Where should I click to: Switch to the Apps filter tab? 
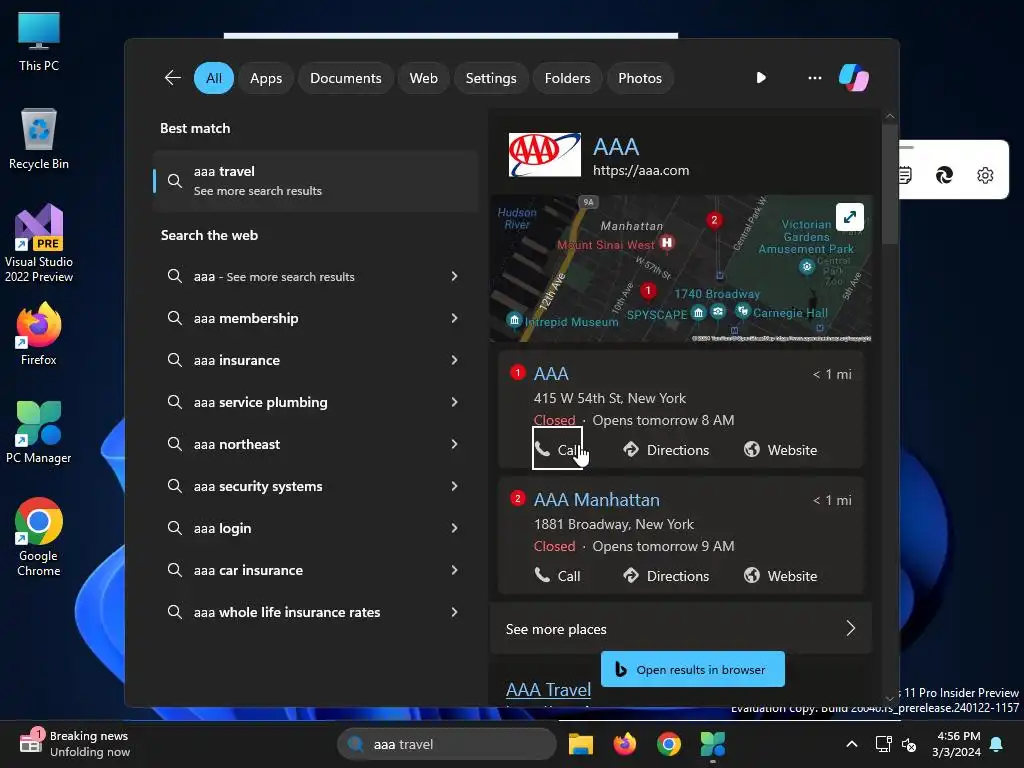(x=266, y=78)
